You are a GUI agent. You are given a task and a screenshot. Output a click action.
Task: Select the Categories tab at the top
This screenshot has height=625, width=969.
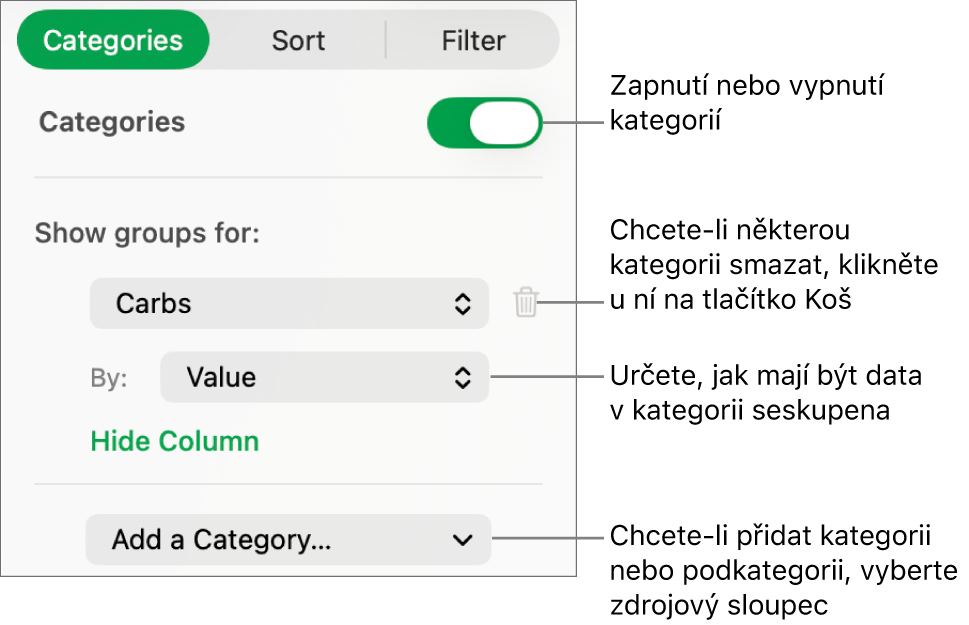pos(112,40)
